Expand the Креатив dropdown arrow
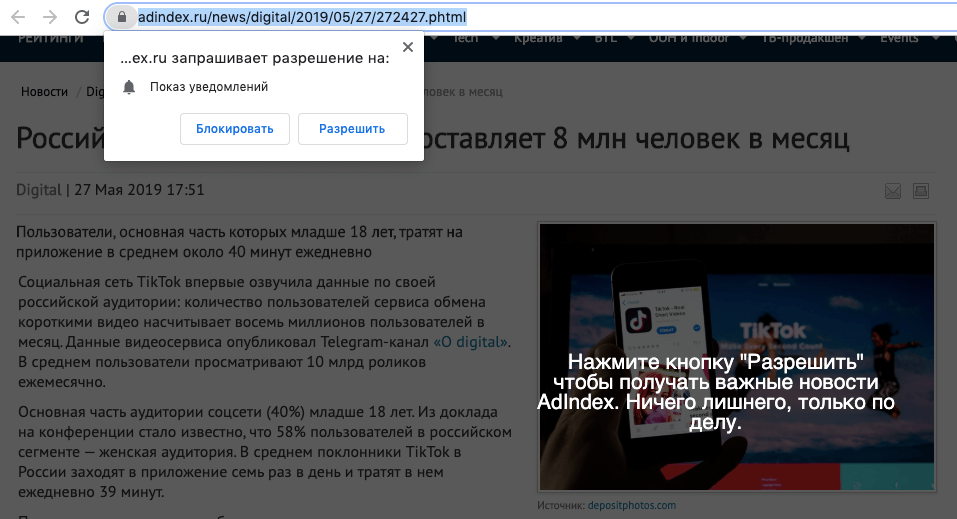The height and width of the screenshot is (519, 957). [577, 38]
